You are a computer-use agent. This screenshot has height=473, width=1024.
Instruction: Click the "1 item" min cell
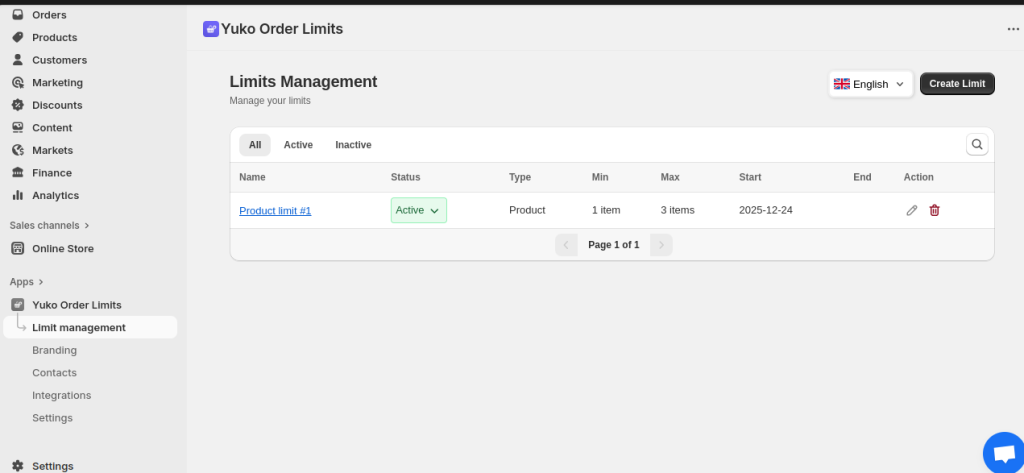[x=606, y=210]
